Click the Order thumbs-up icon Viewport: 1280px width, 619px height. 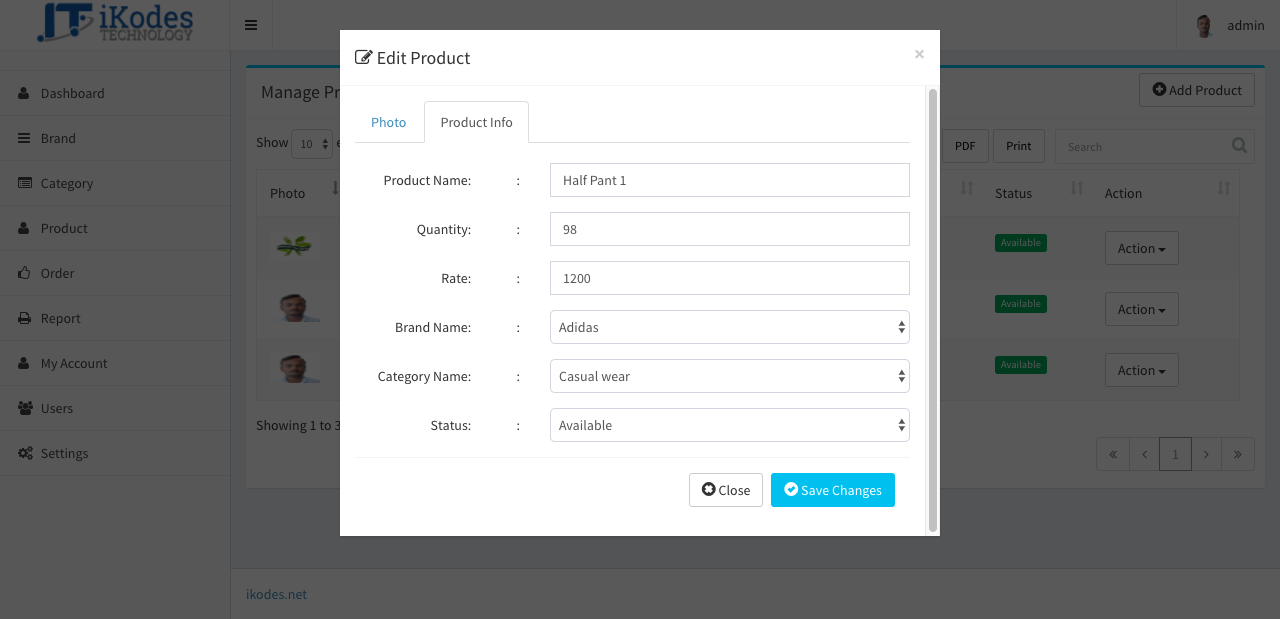24,273
